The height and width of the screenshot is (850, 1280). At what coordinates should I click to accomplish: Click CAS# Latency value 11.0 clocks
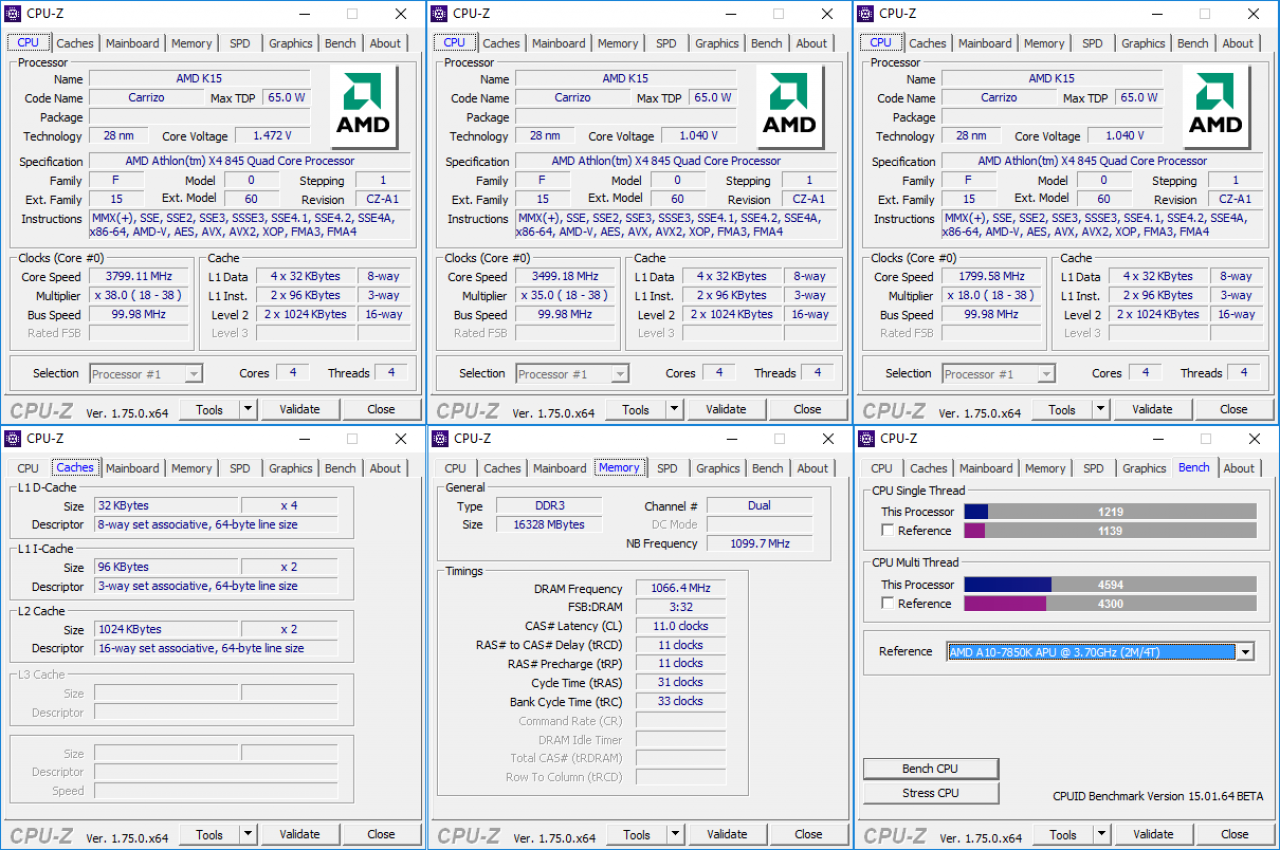(680, 626)
